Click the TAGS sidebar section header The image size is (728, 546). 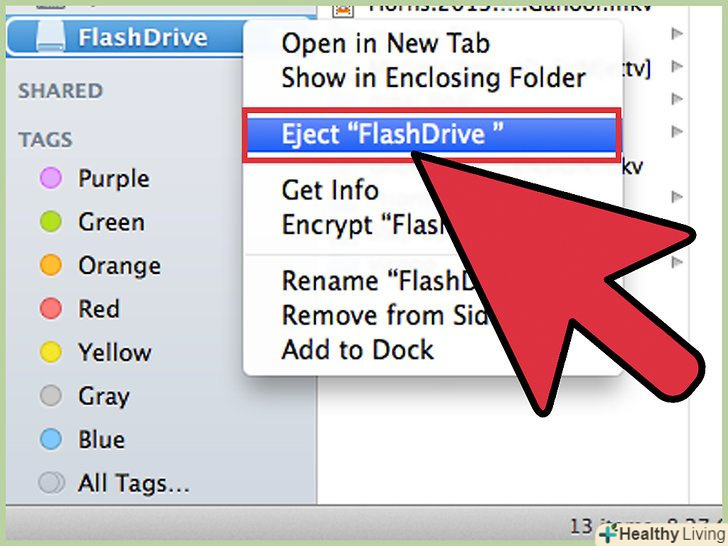tap(46, 140)
